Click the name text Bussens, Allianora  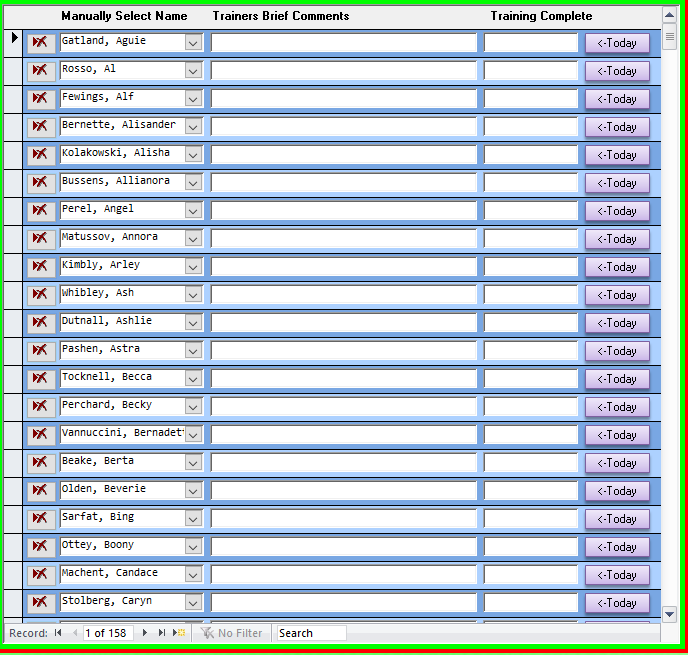[x=115, y=180]
